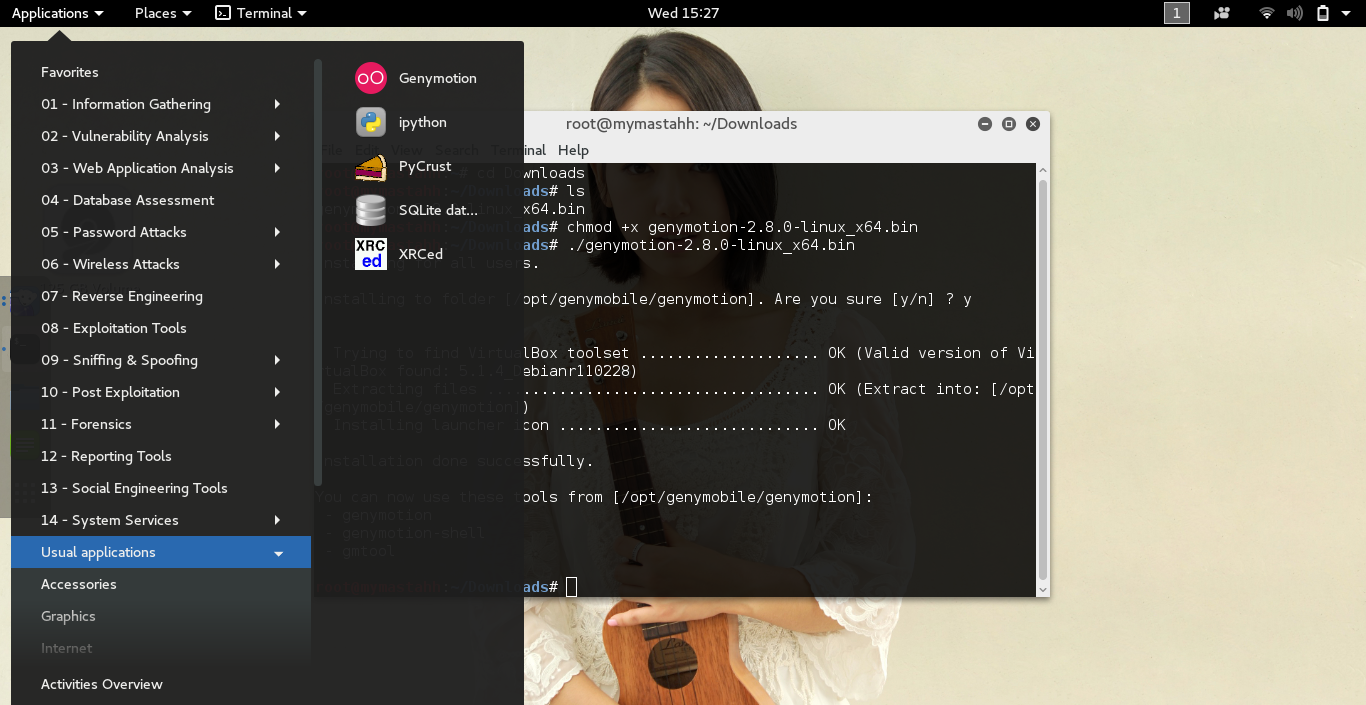Click the workspace indicator showing 1
The width and height of the screenshot is (1366, 705).
pyautogui.click(x=1177, y=13)
